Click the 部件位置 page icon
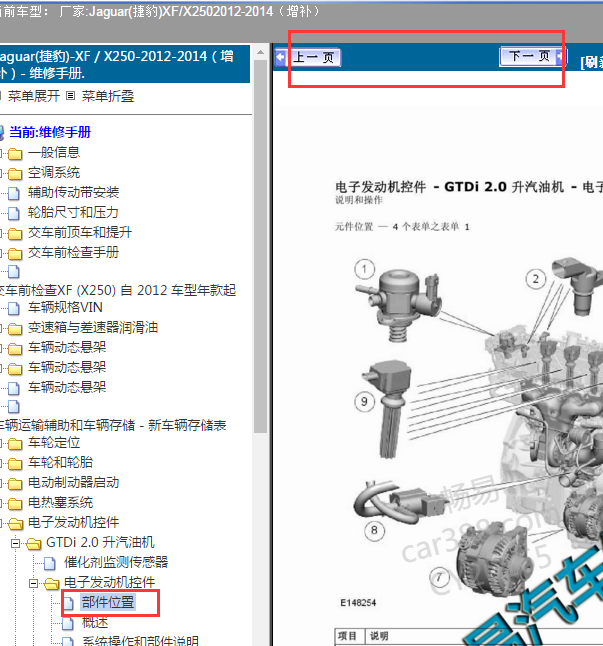603x646 pixels. [x=68, y=603]
